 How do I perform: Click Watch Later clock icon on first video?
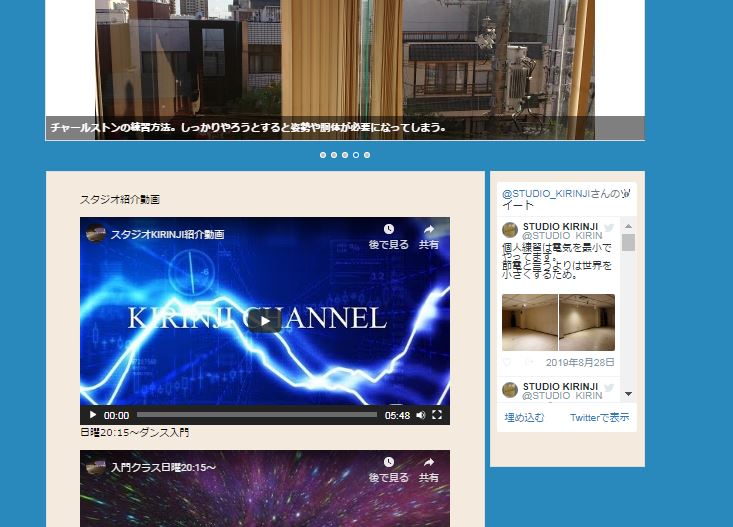point(388,230)
